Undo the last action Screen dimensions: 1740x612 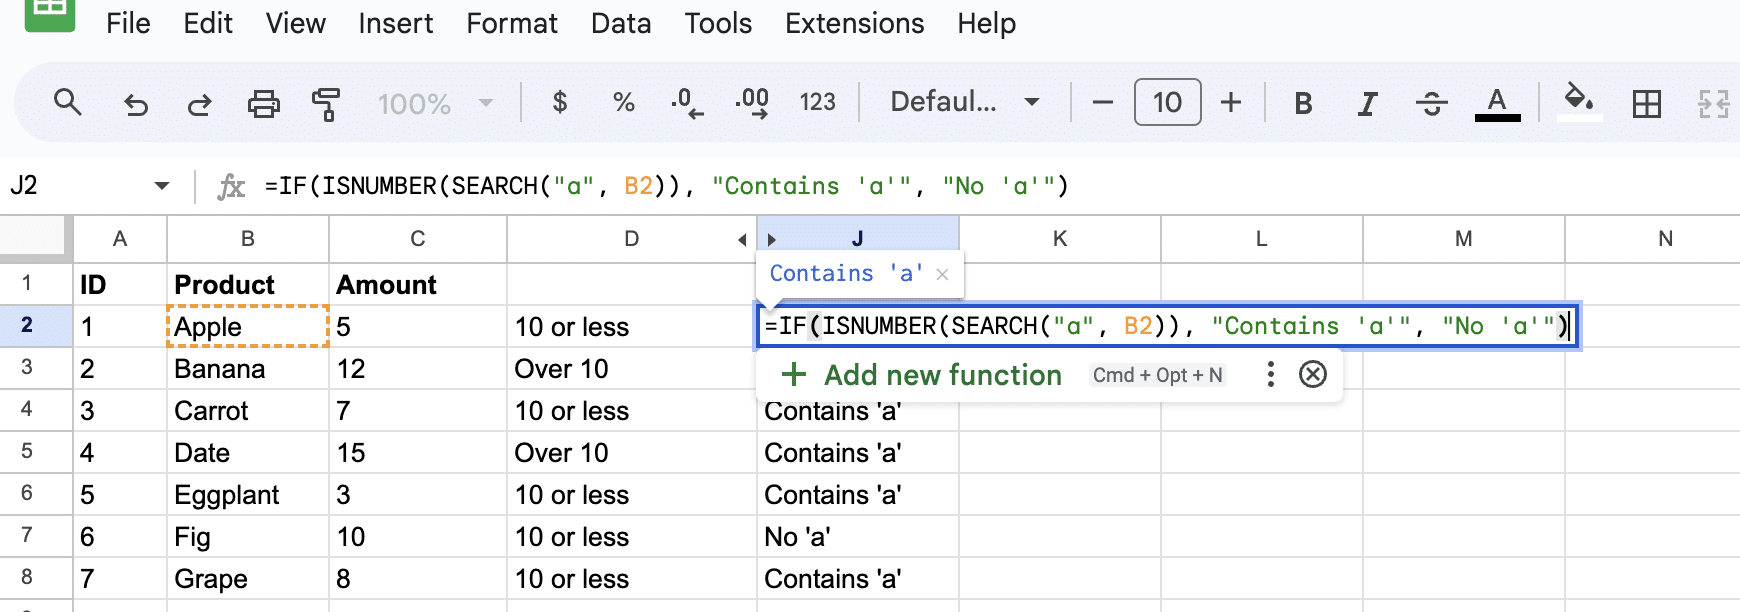click(135, 103)
